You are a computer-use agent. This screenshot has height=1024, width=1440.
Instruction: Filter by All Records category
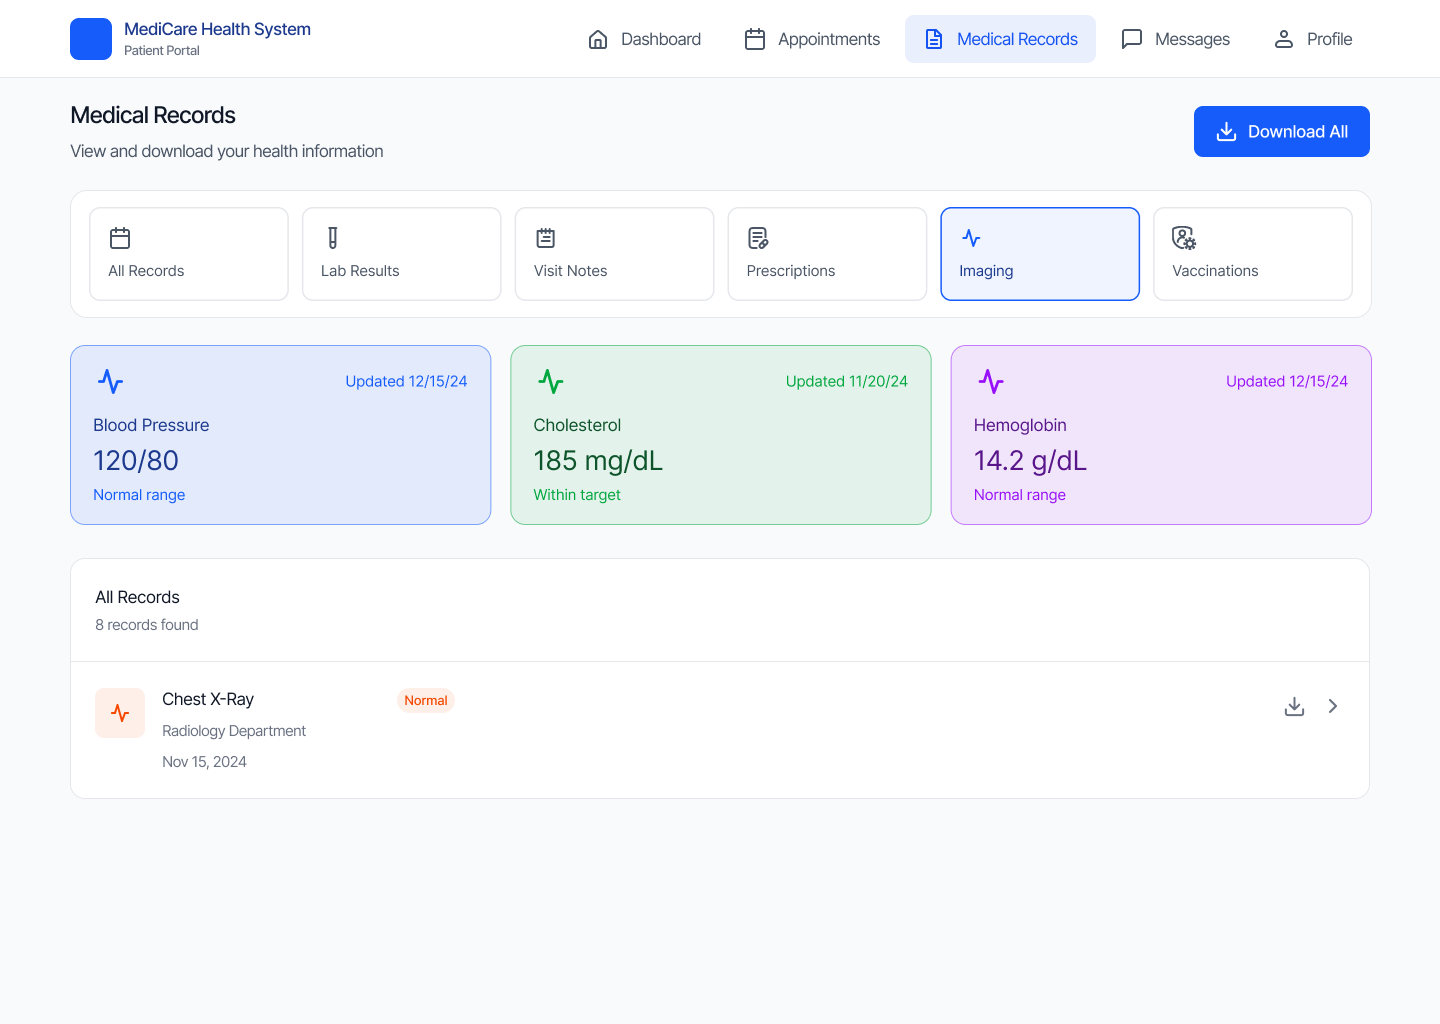pos(189,254)
